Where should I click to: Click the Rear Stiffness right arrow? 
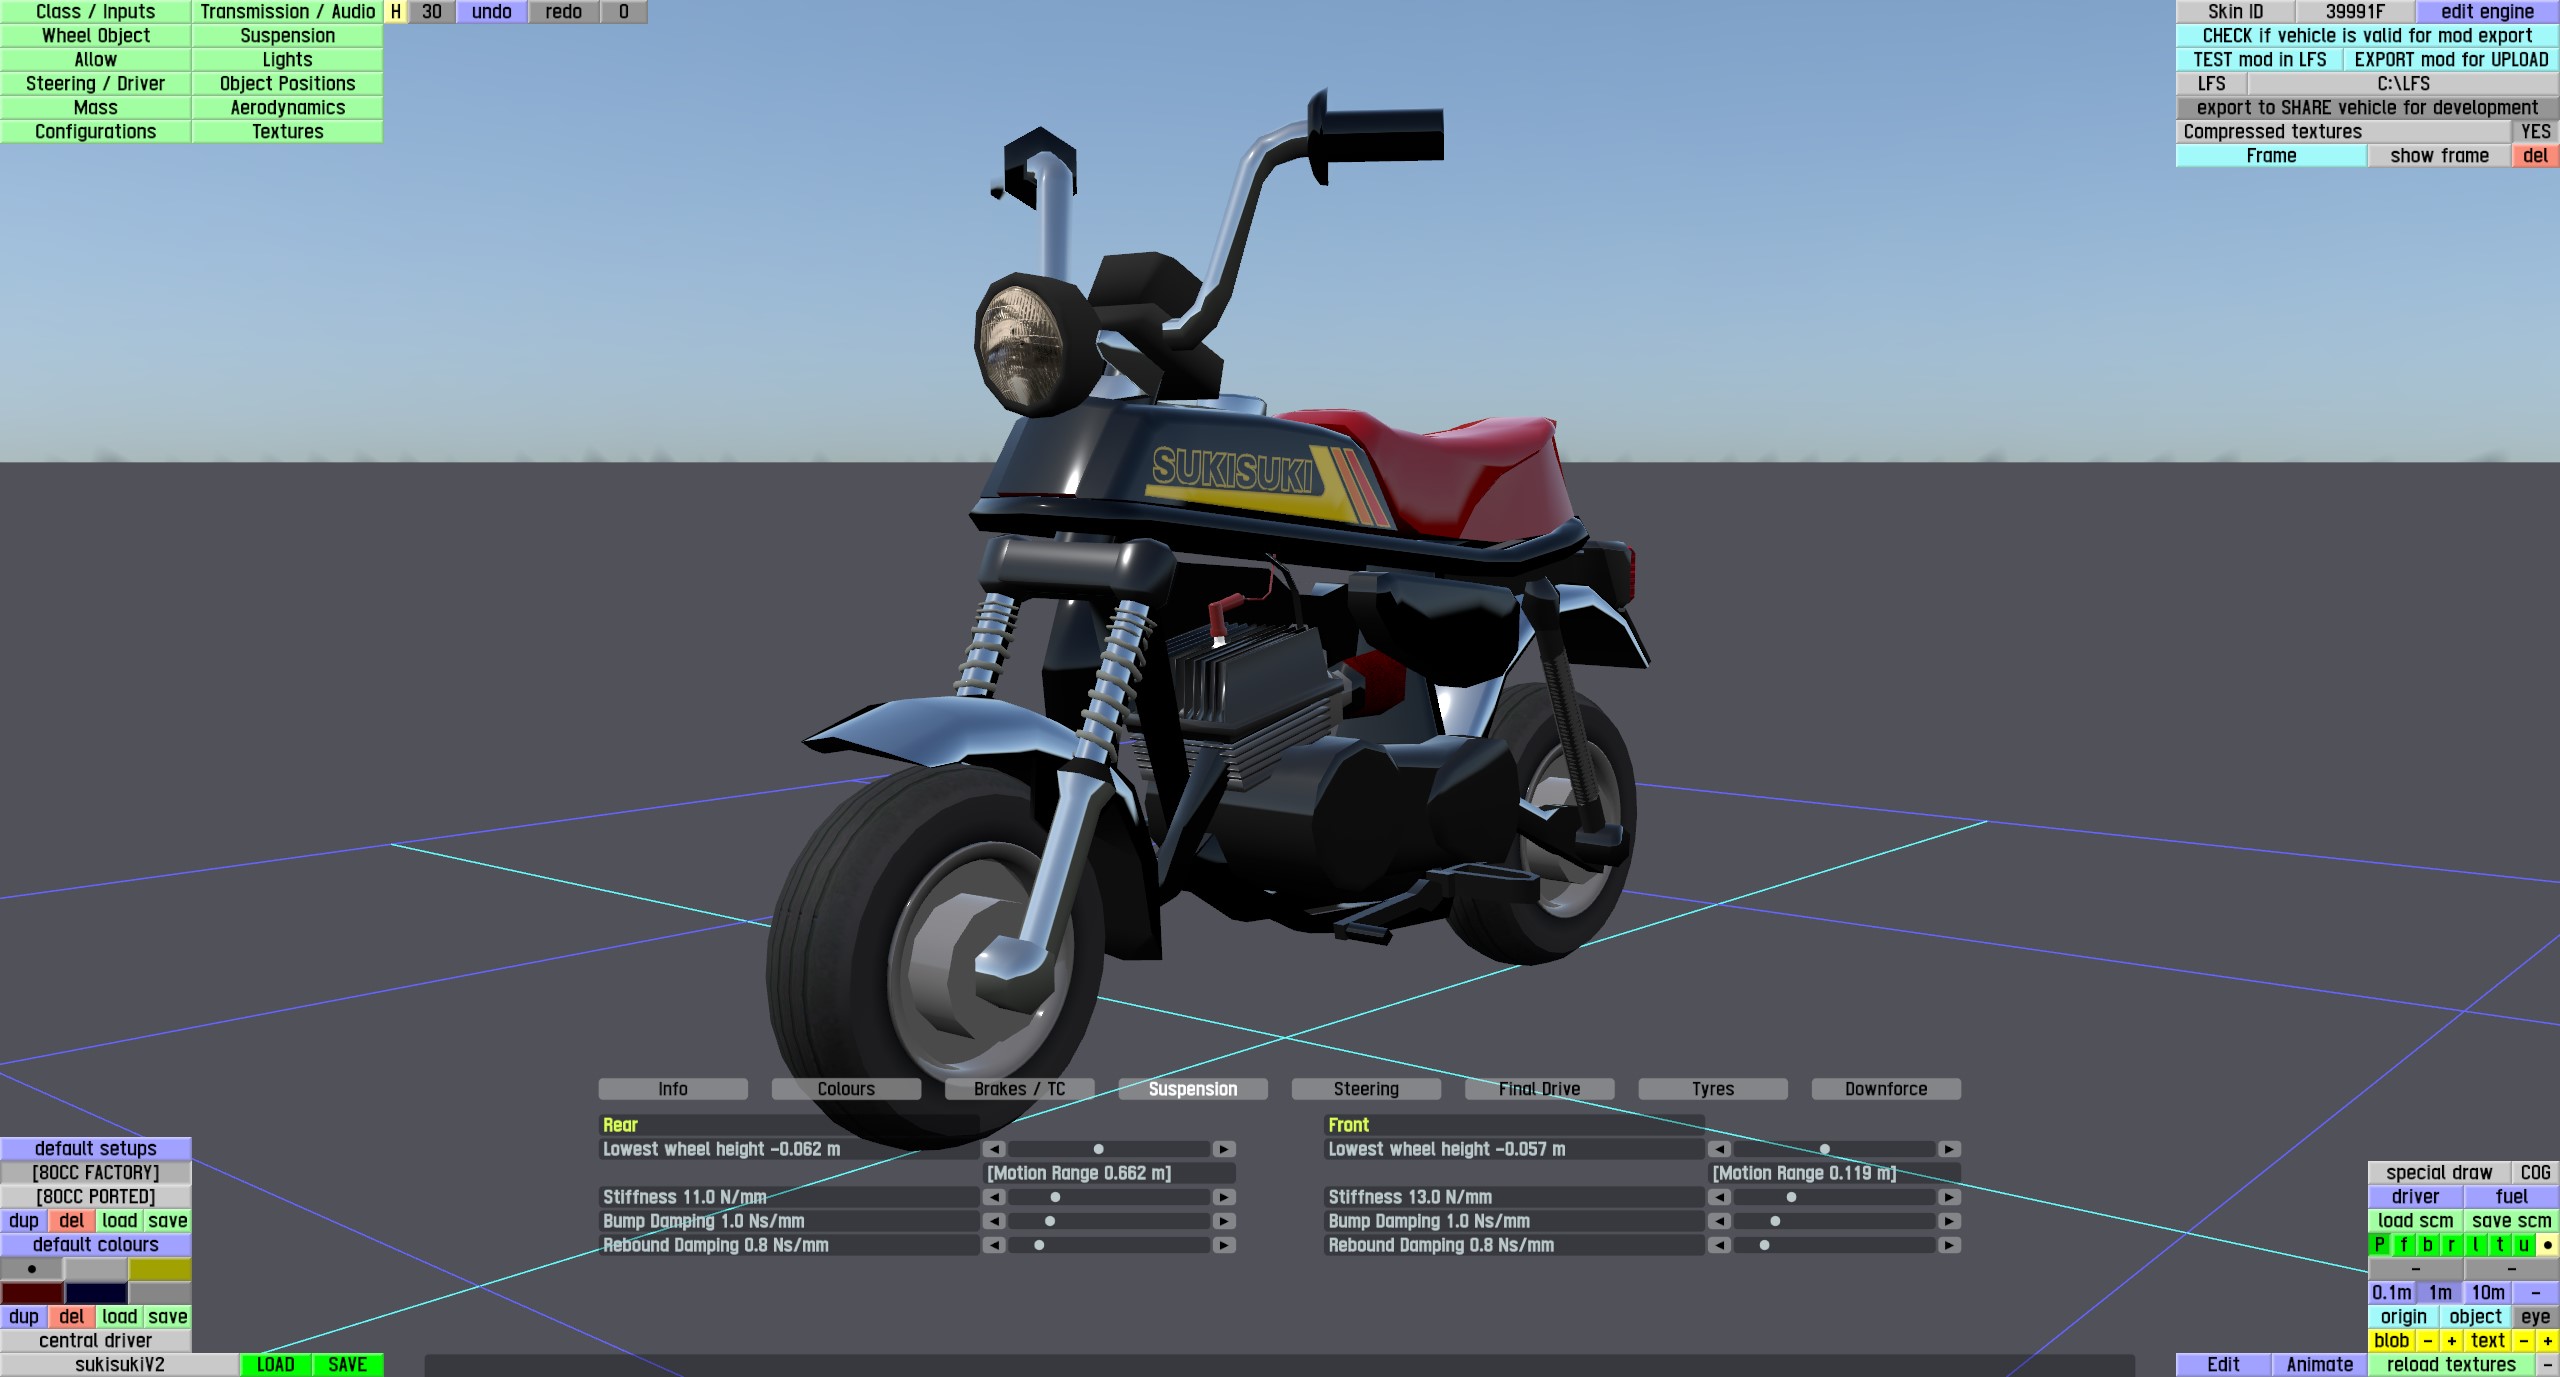[x=1224, y=1197]
